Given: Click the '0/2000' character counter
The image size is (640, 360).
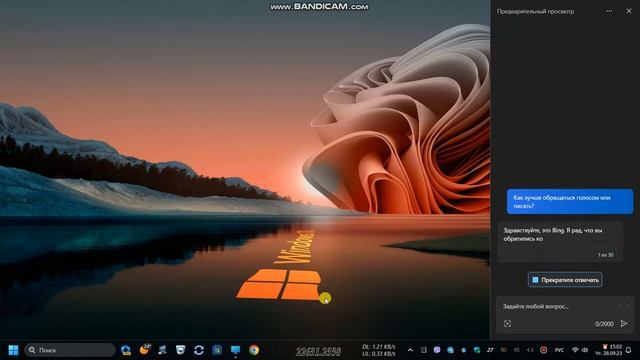Looking at the screenshot, I should (x=604, y=324).
